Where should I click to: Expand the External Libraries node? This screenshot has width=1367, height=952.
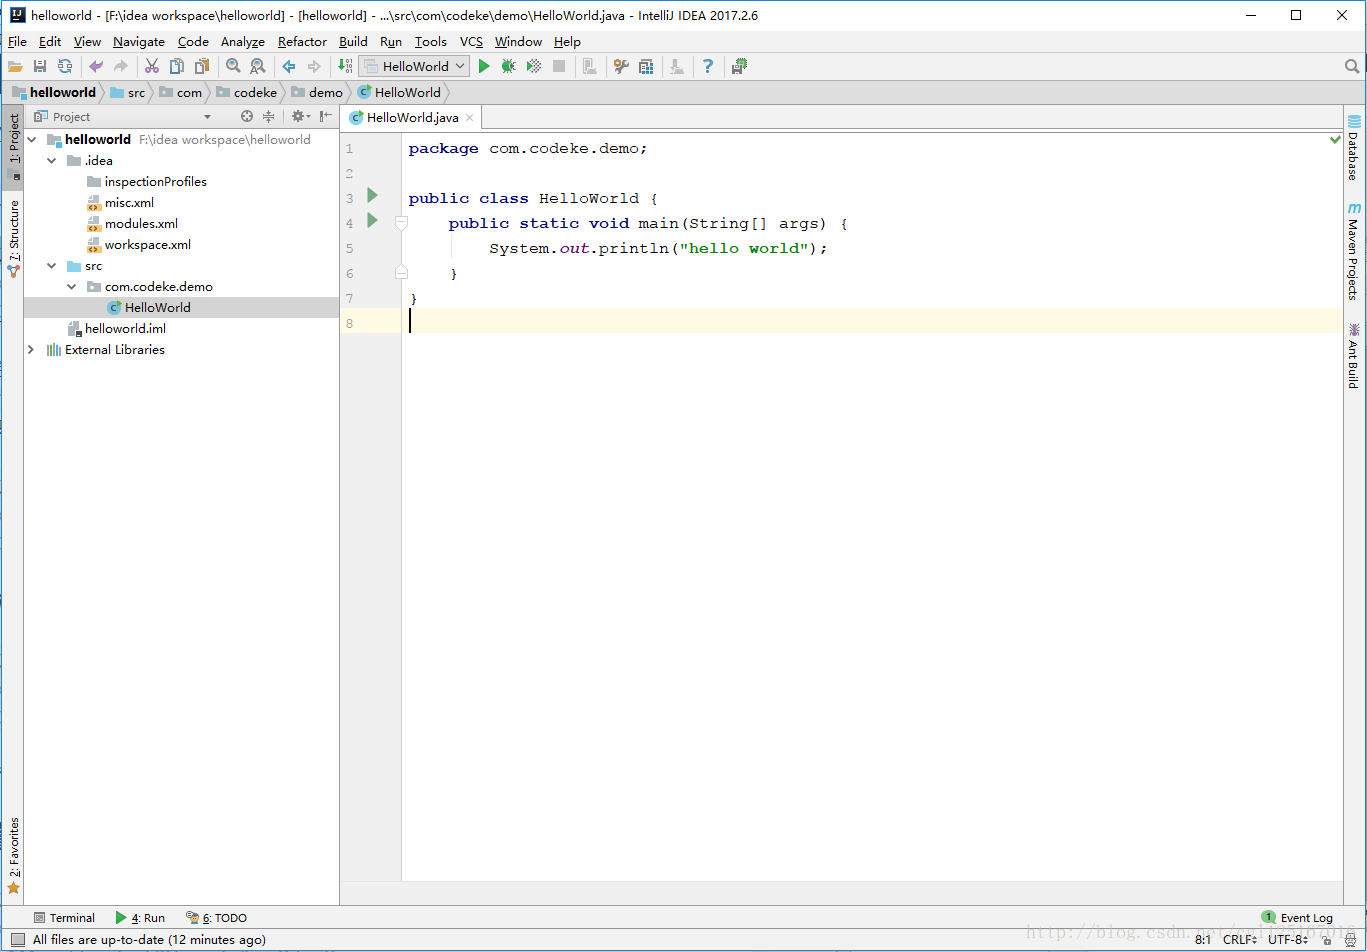(32, 350)
